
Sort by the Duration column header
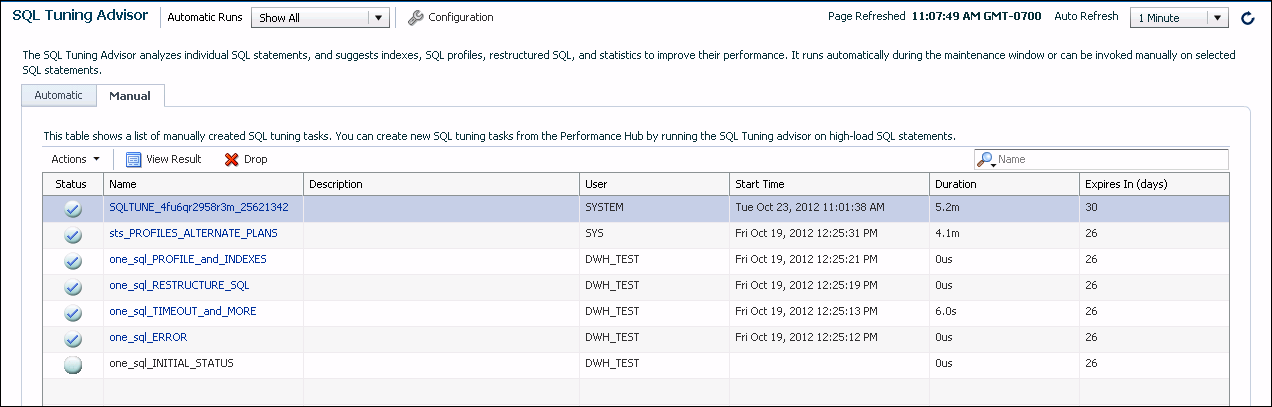pos(955,184)
